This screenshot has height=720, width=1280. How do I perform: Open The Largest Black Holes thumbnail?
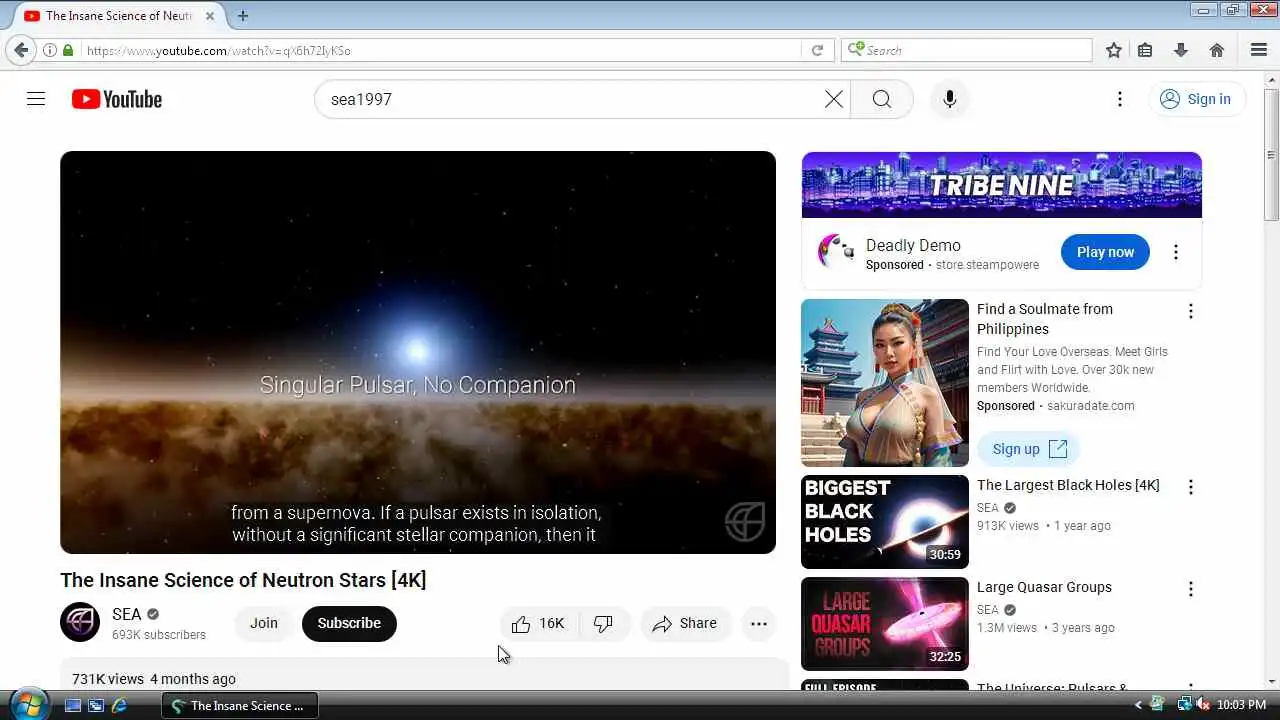885,522
